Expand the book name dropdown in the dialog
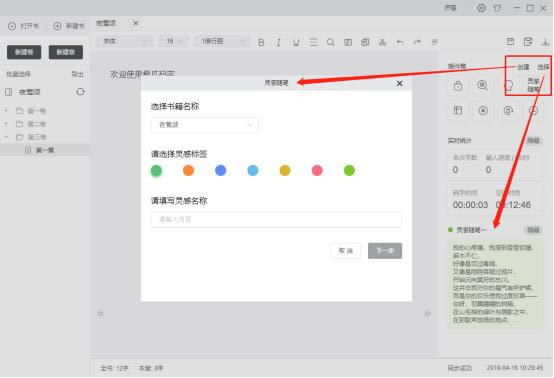Screen dimensions: 554x378 pyautogui.click(x=205, y=125)
